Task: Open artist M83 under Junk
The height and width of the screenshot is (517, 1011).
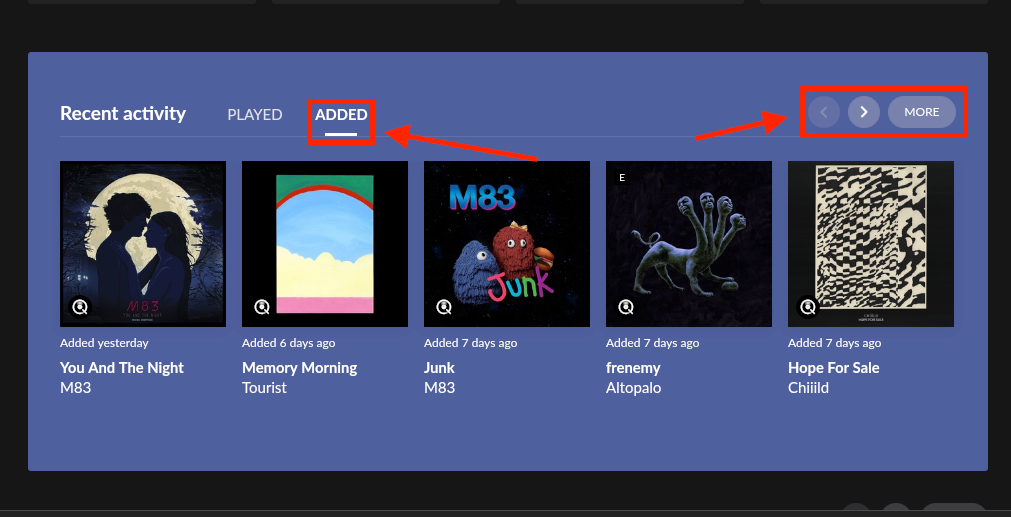Action: (x=439, y=388)
